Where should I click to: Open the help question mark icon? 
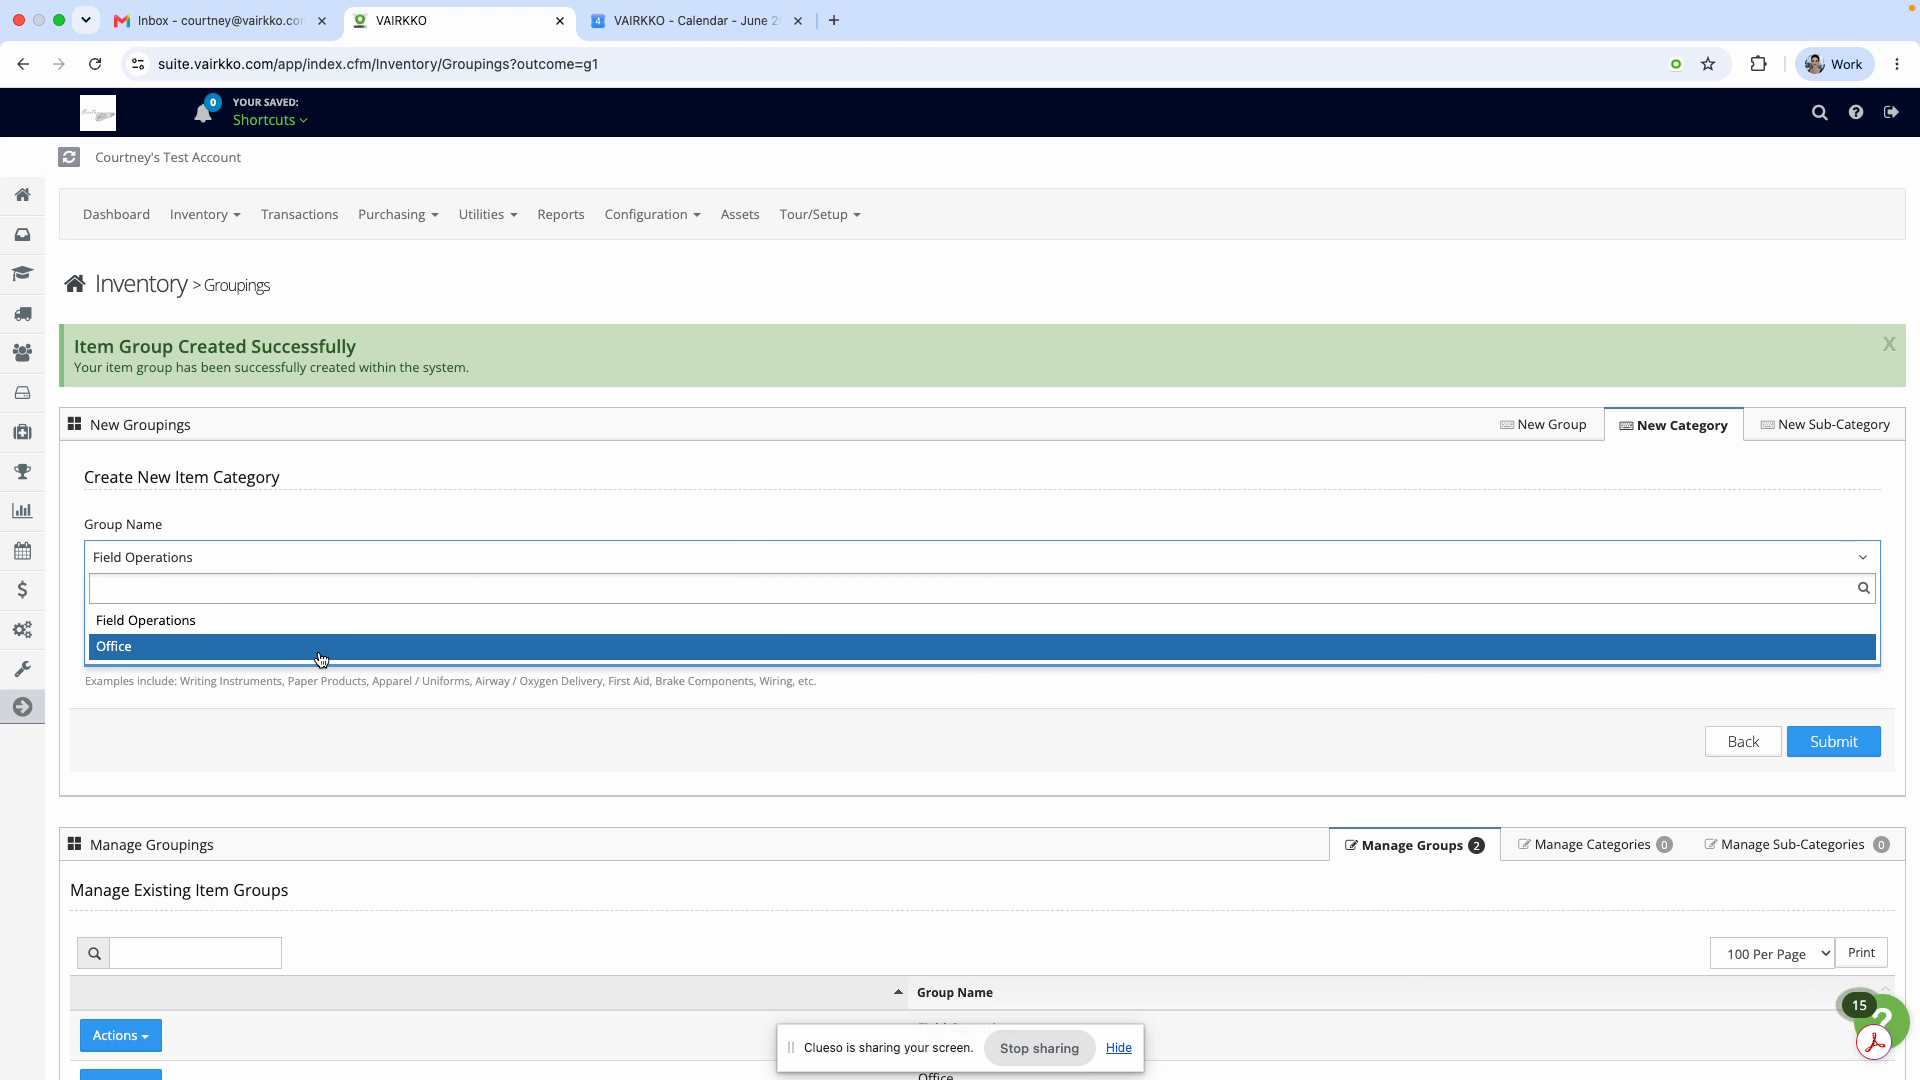tap(1856, 113)
